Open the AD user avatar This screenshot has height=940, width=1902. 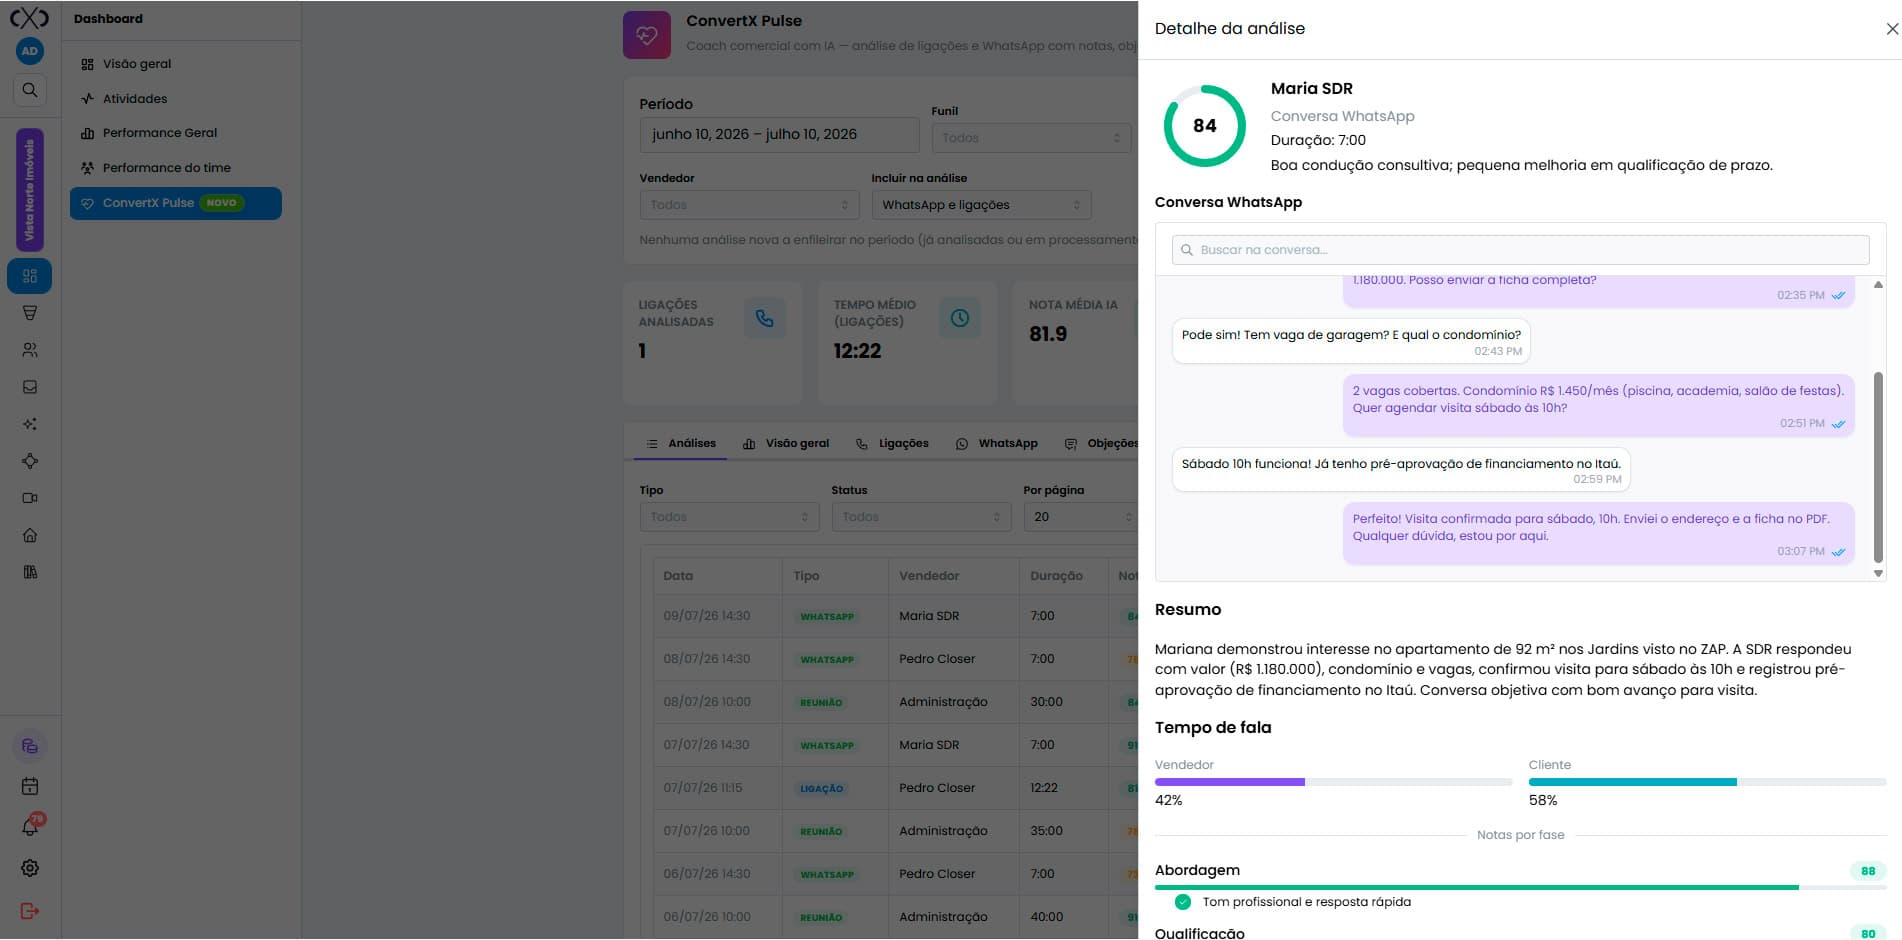(30, 51)
